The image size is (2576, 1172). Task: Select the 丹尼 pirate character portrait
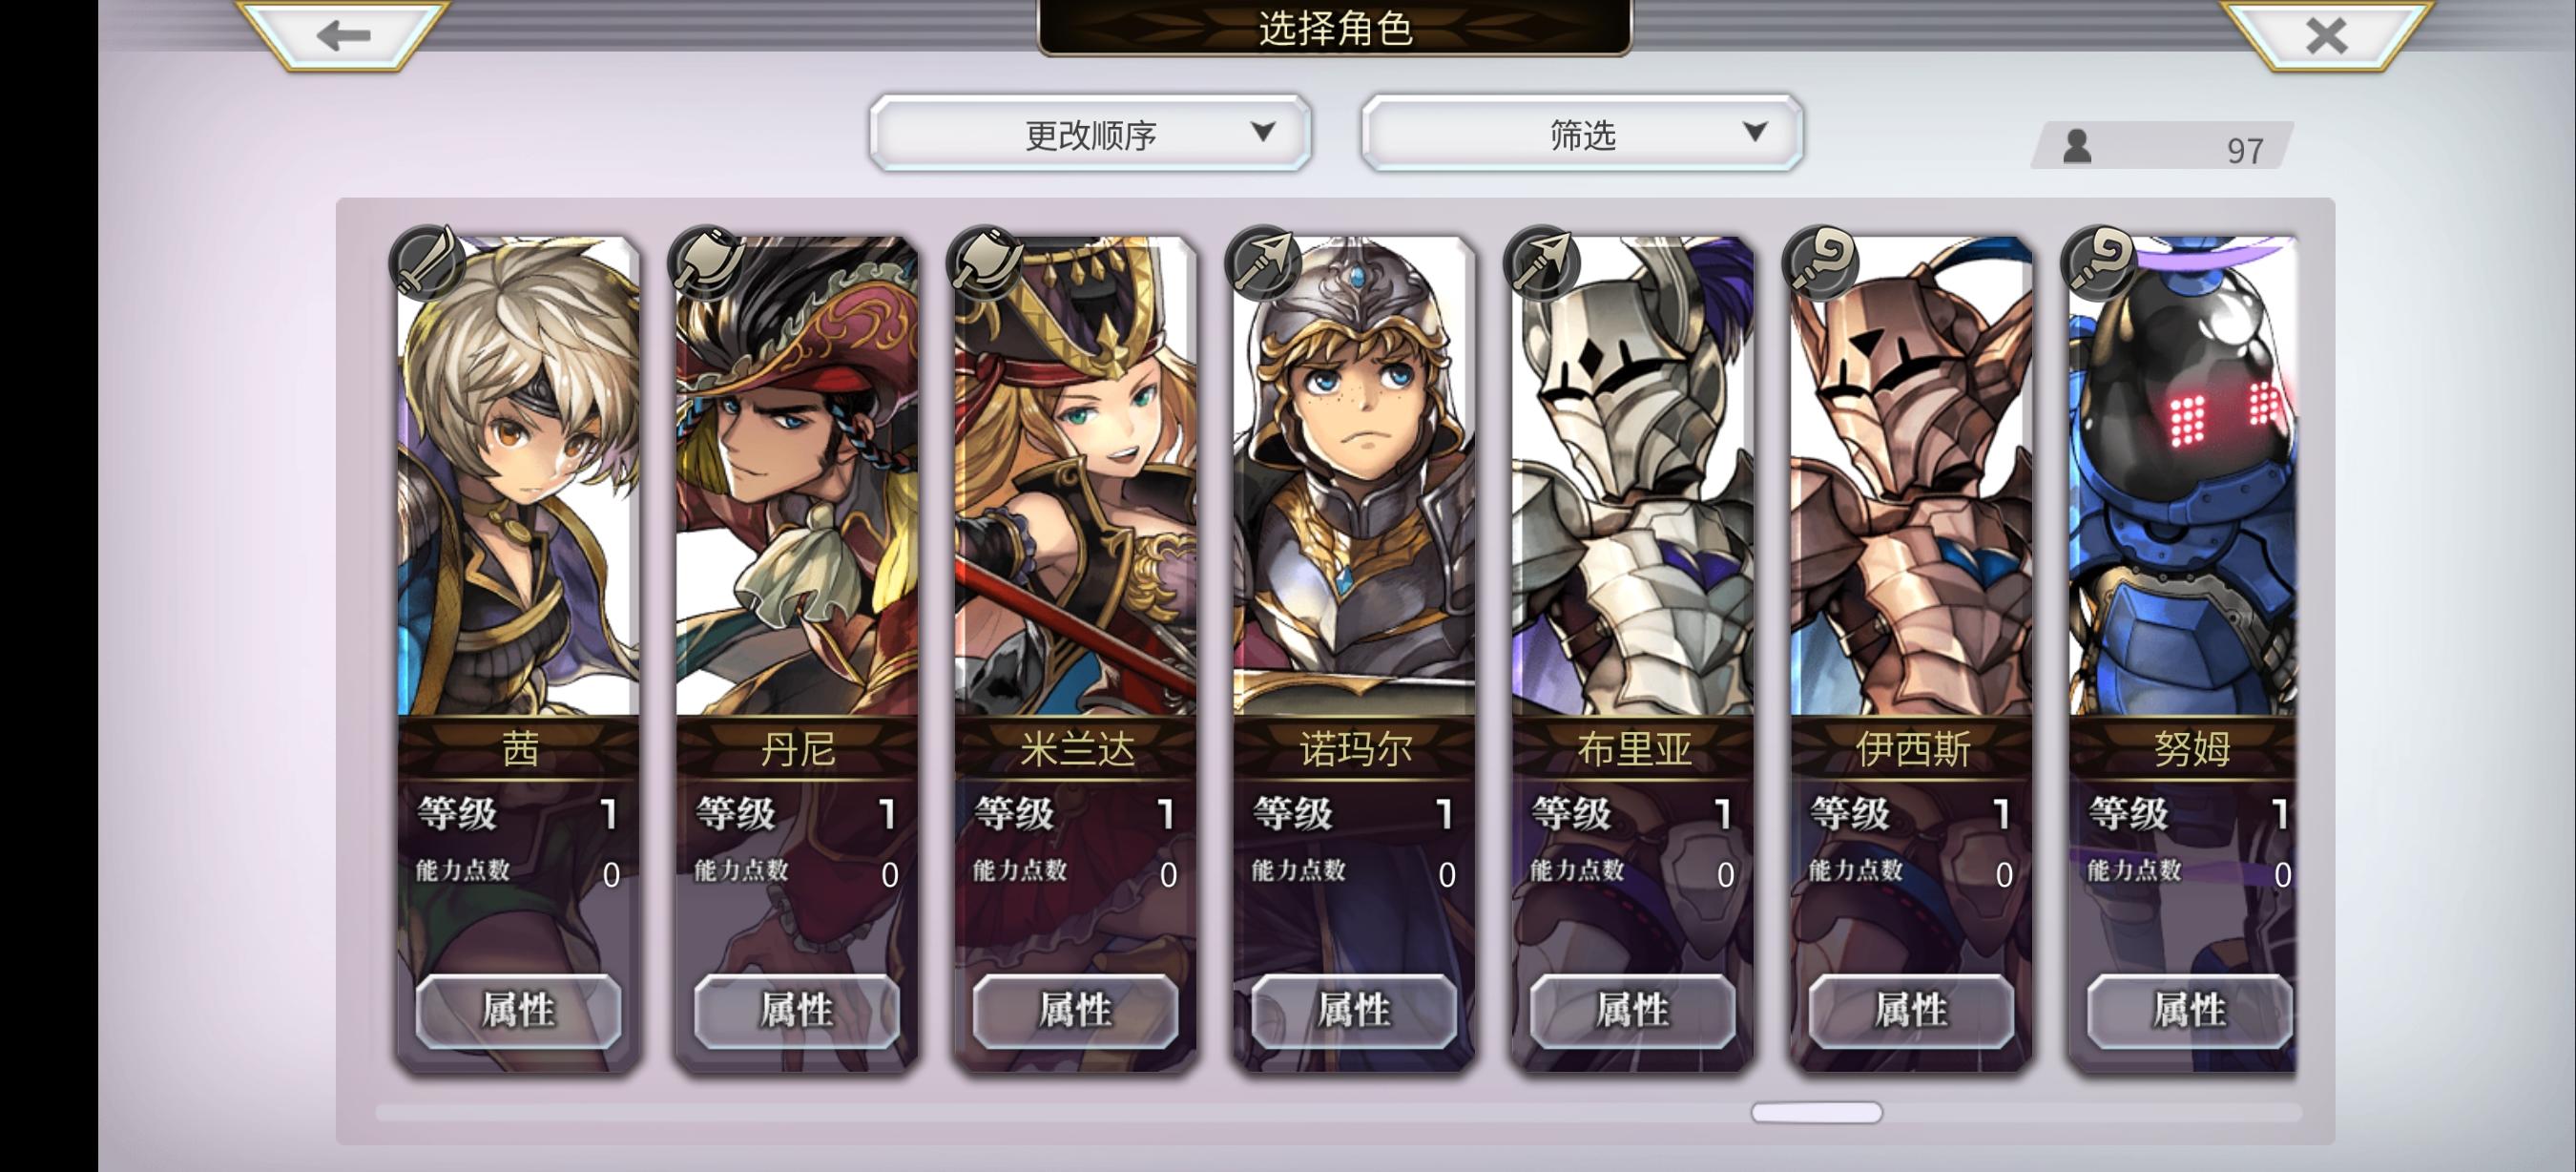tap(797, 476)
